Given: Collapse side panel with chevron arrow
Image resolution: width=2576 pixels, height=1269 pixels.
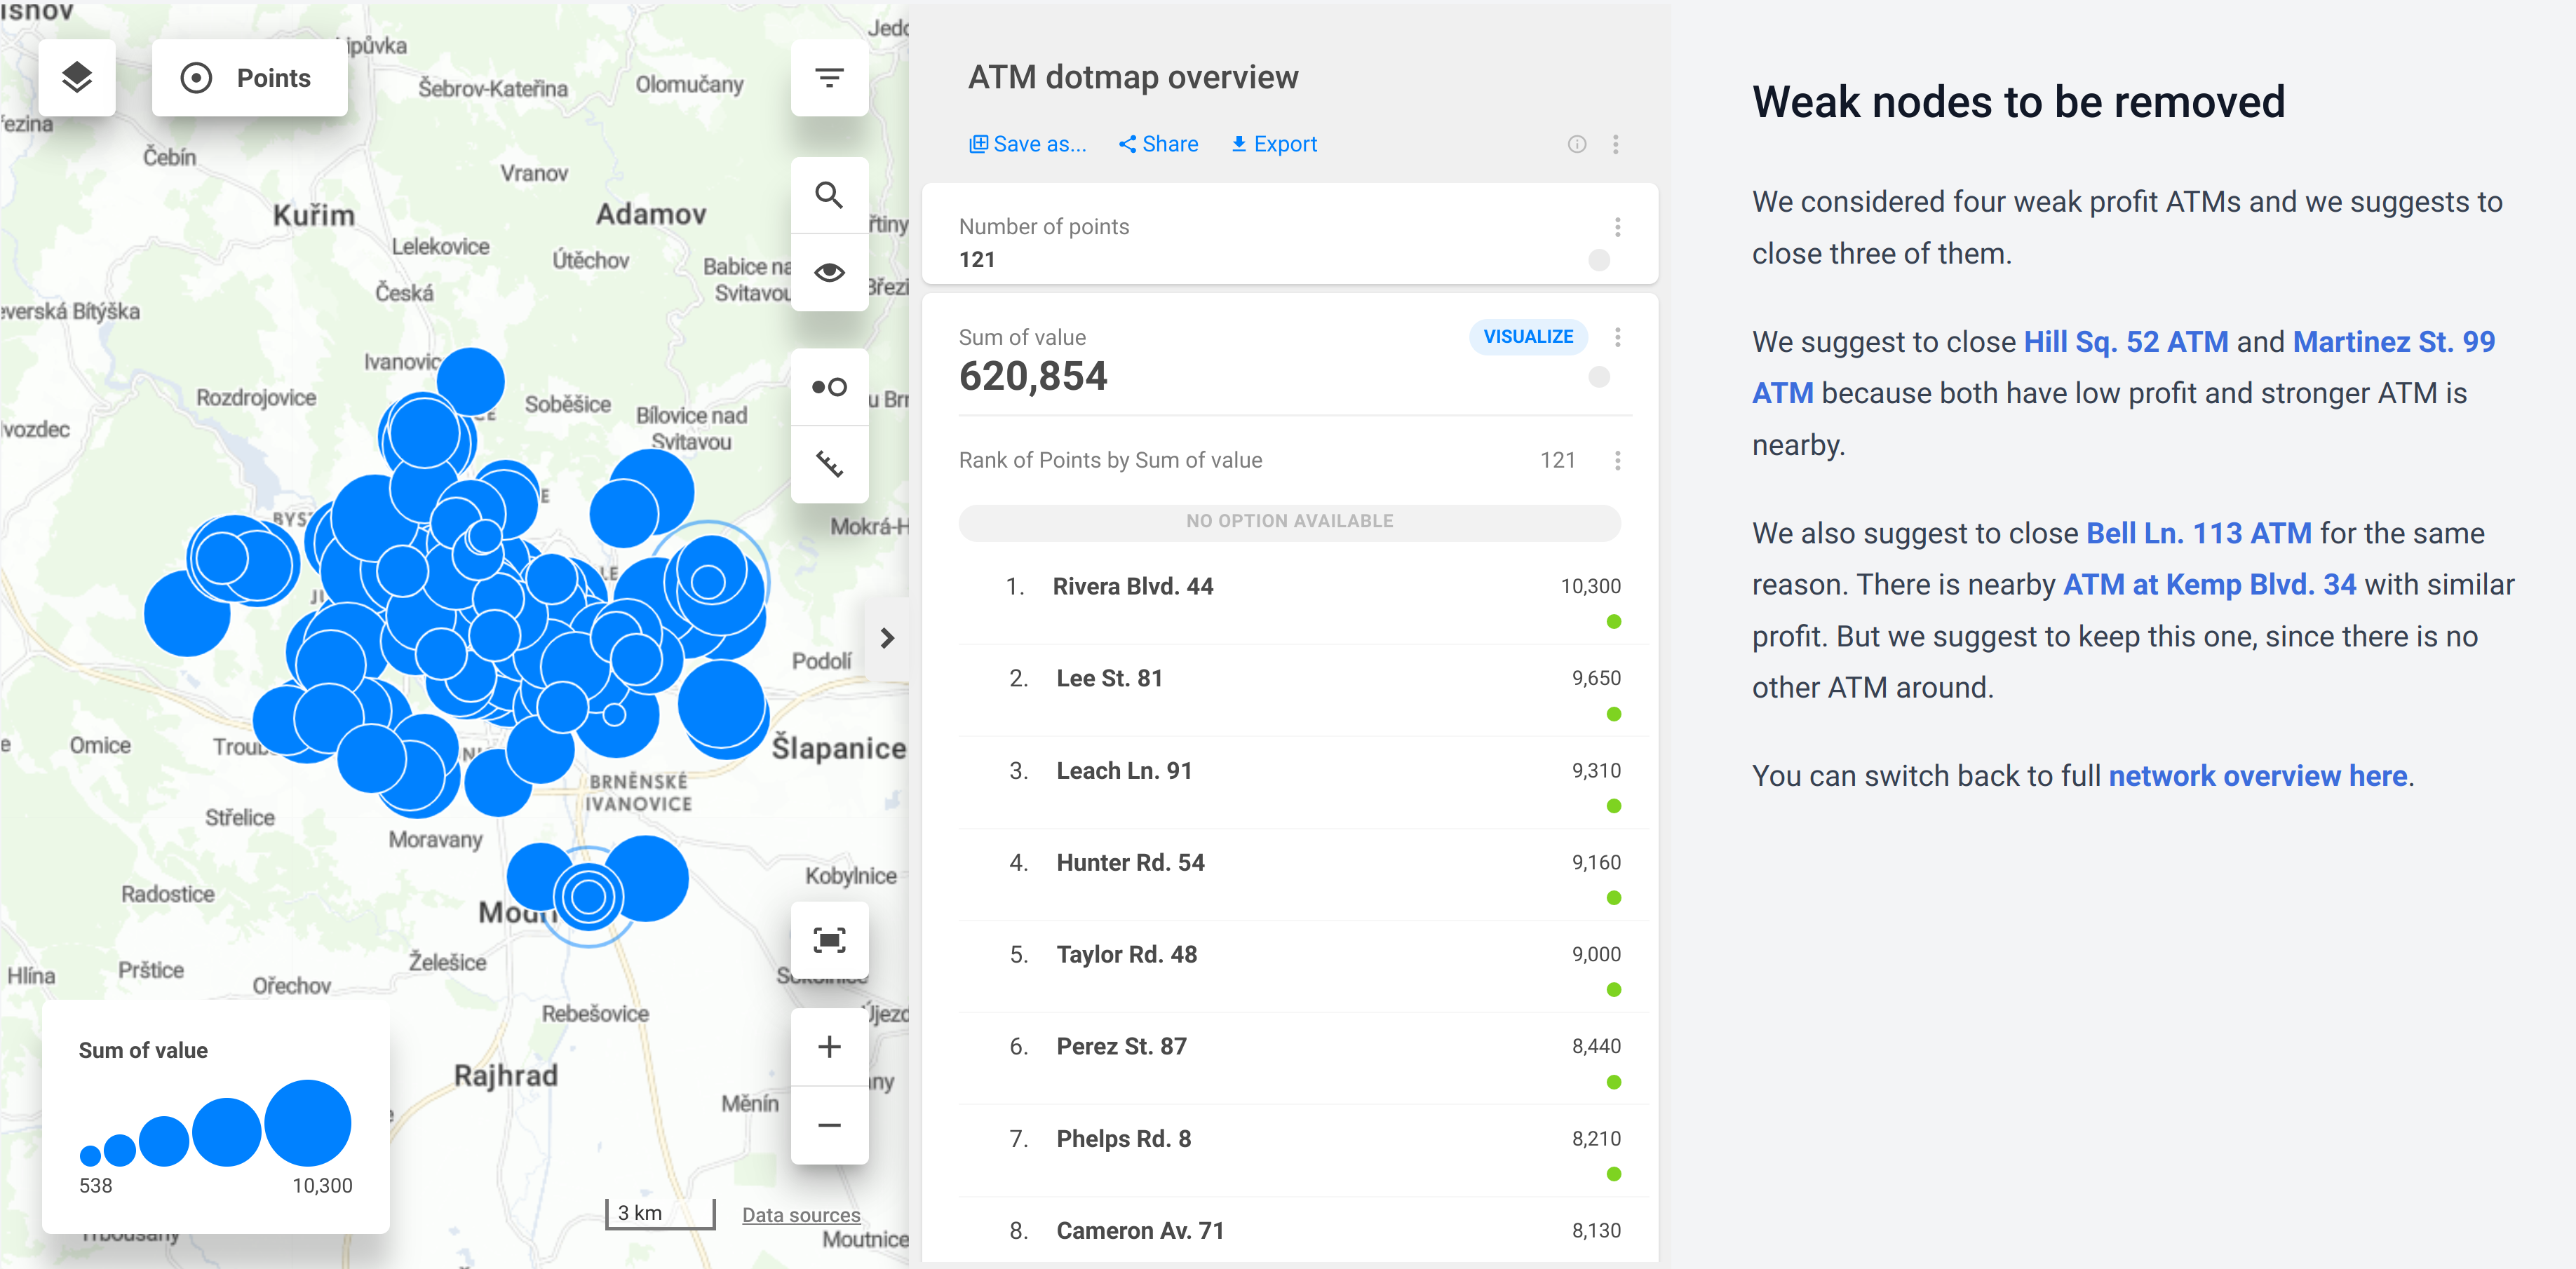Looking at the screenshot, I should [886, 638].
